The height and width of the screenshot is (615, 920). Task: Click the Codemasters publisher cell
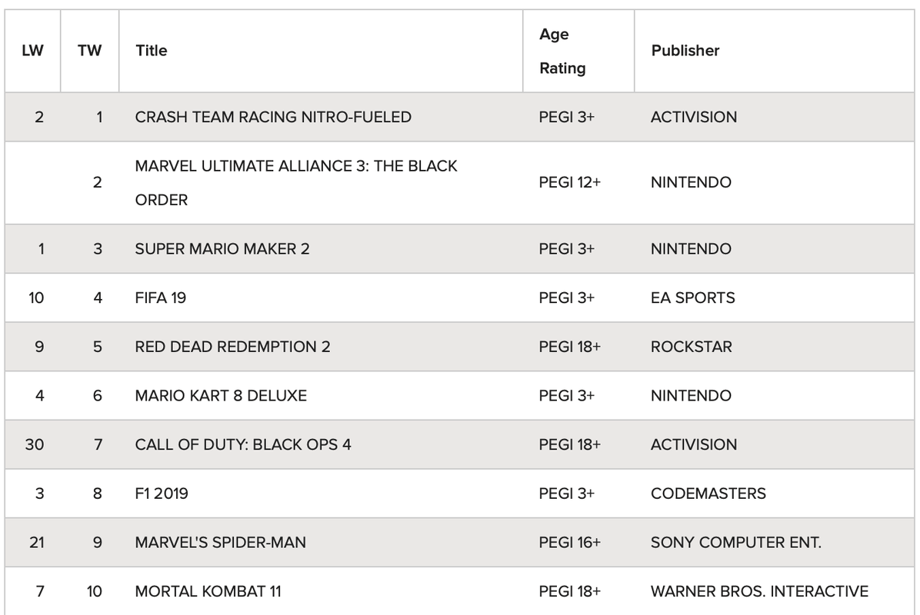coord(708,494)
